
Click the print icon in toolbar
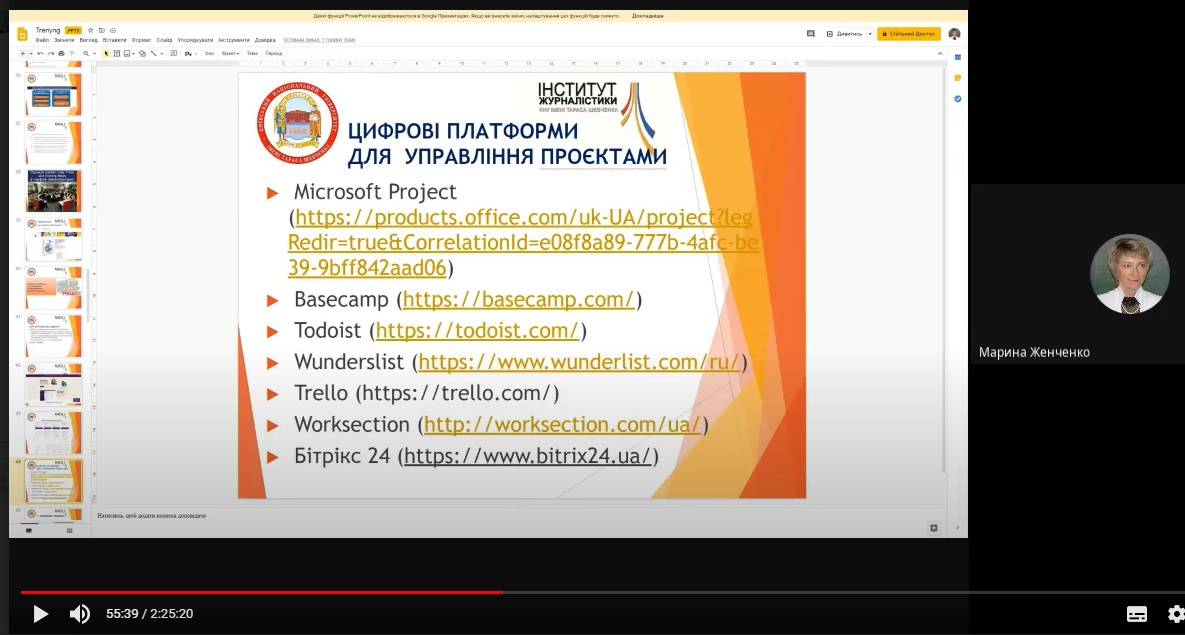[61, 53]
